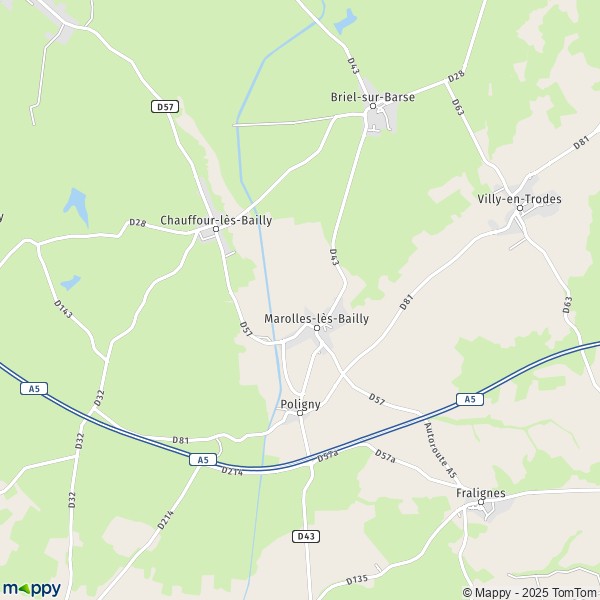Click the Marolles-lès-Bailly place label
The image size is (600, 600).
click(316, 318)
